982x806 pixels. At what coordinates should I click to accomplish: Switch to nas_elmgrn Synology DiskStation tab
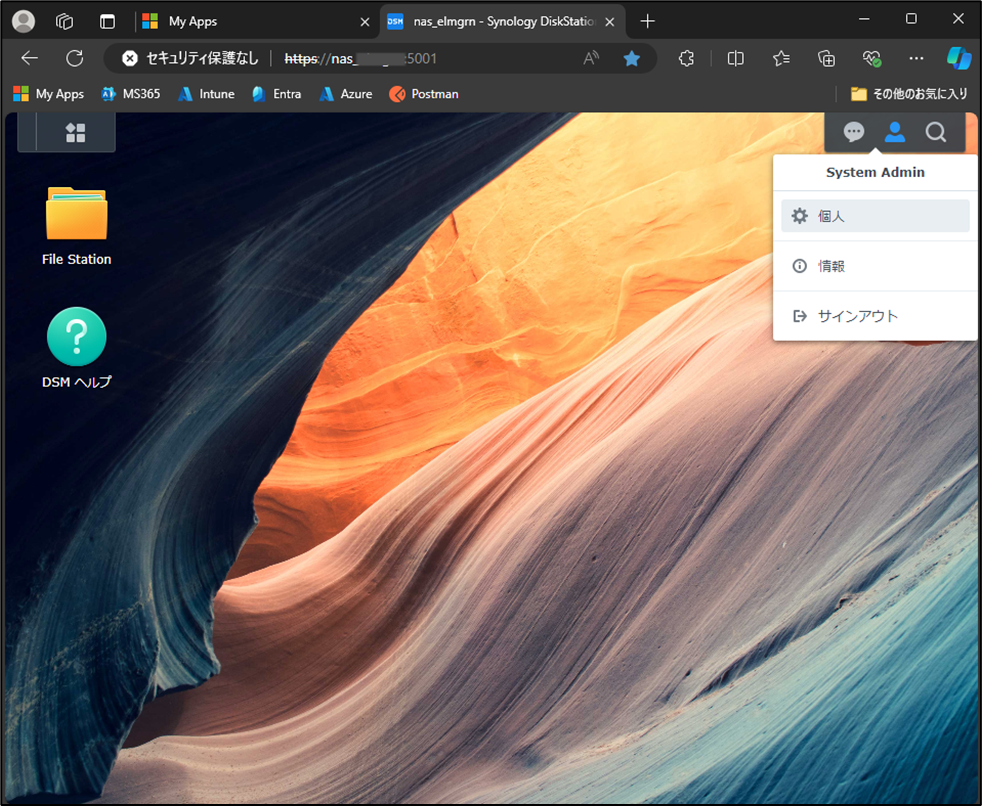click(x=503, y=21)
